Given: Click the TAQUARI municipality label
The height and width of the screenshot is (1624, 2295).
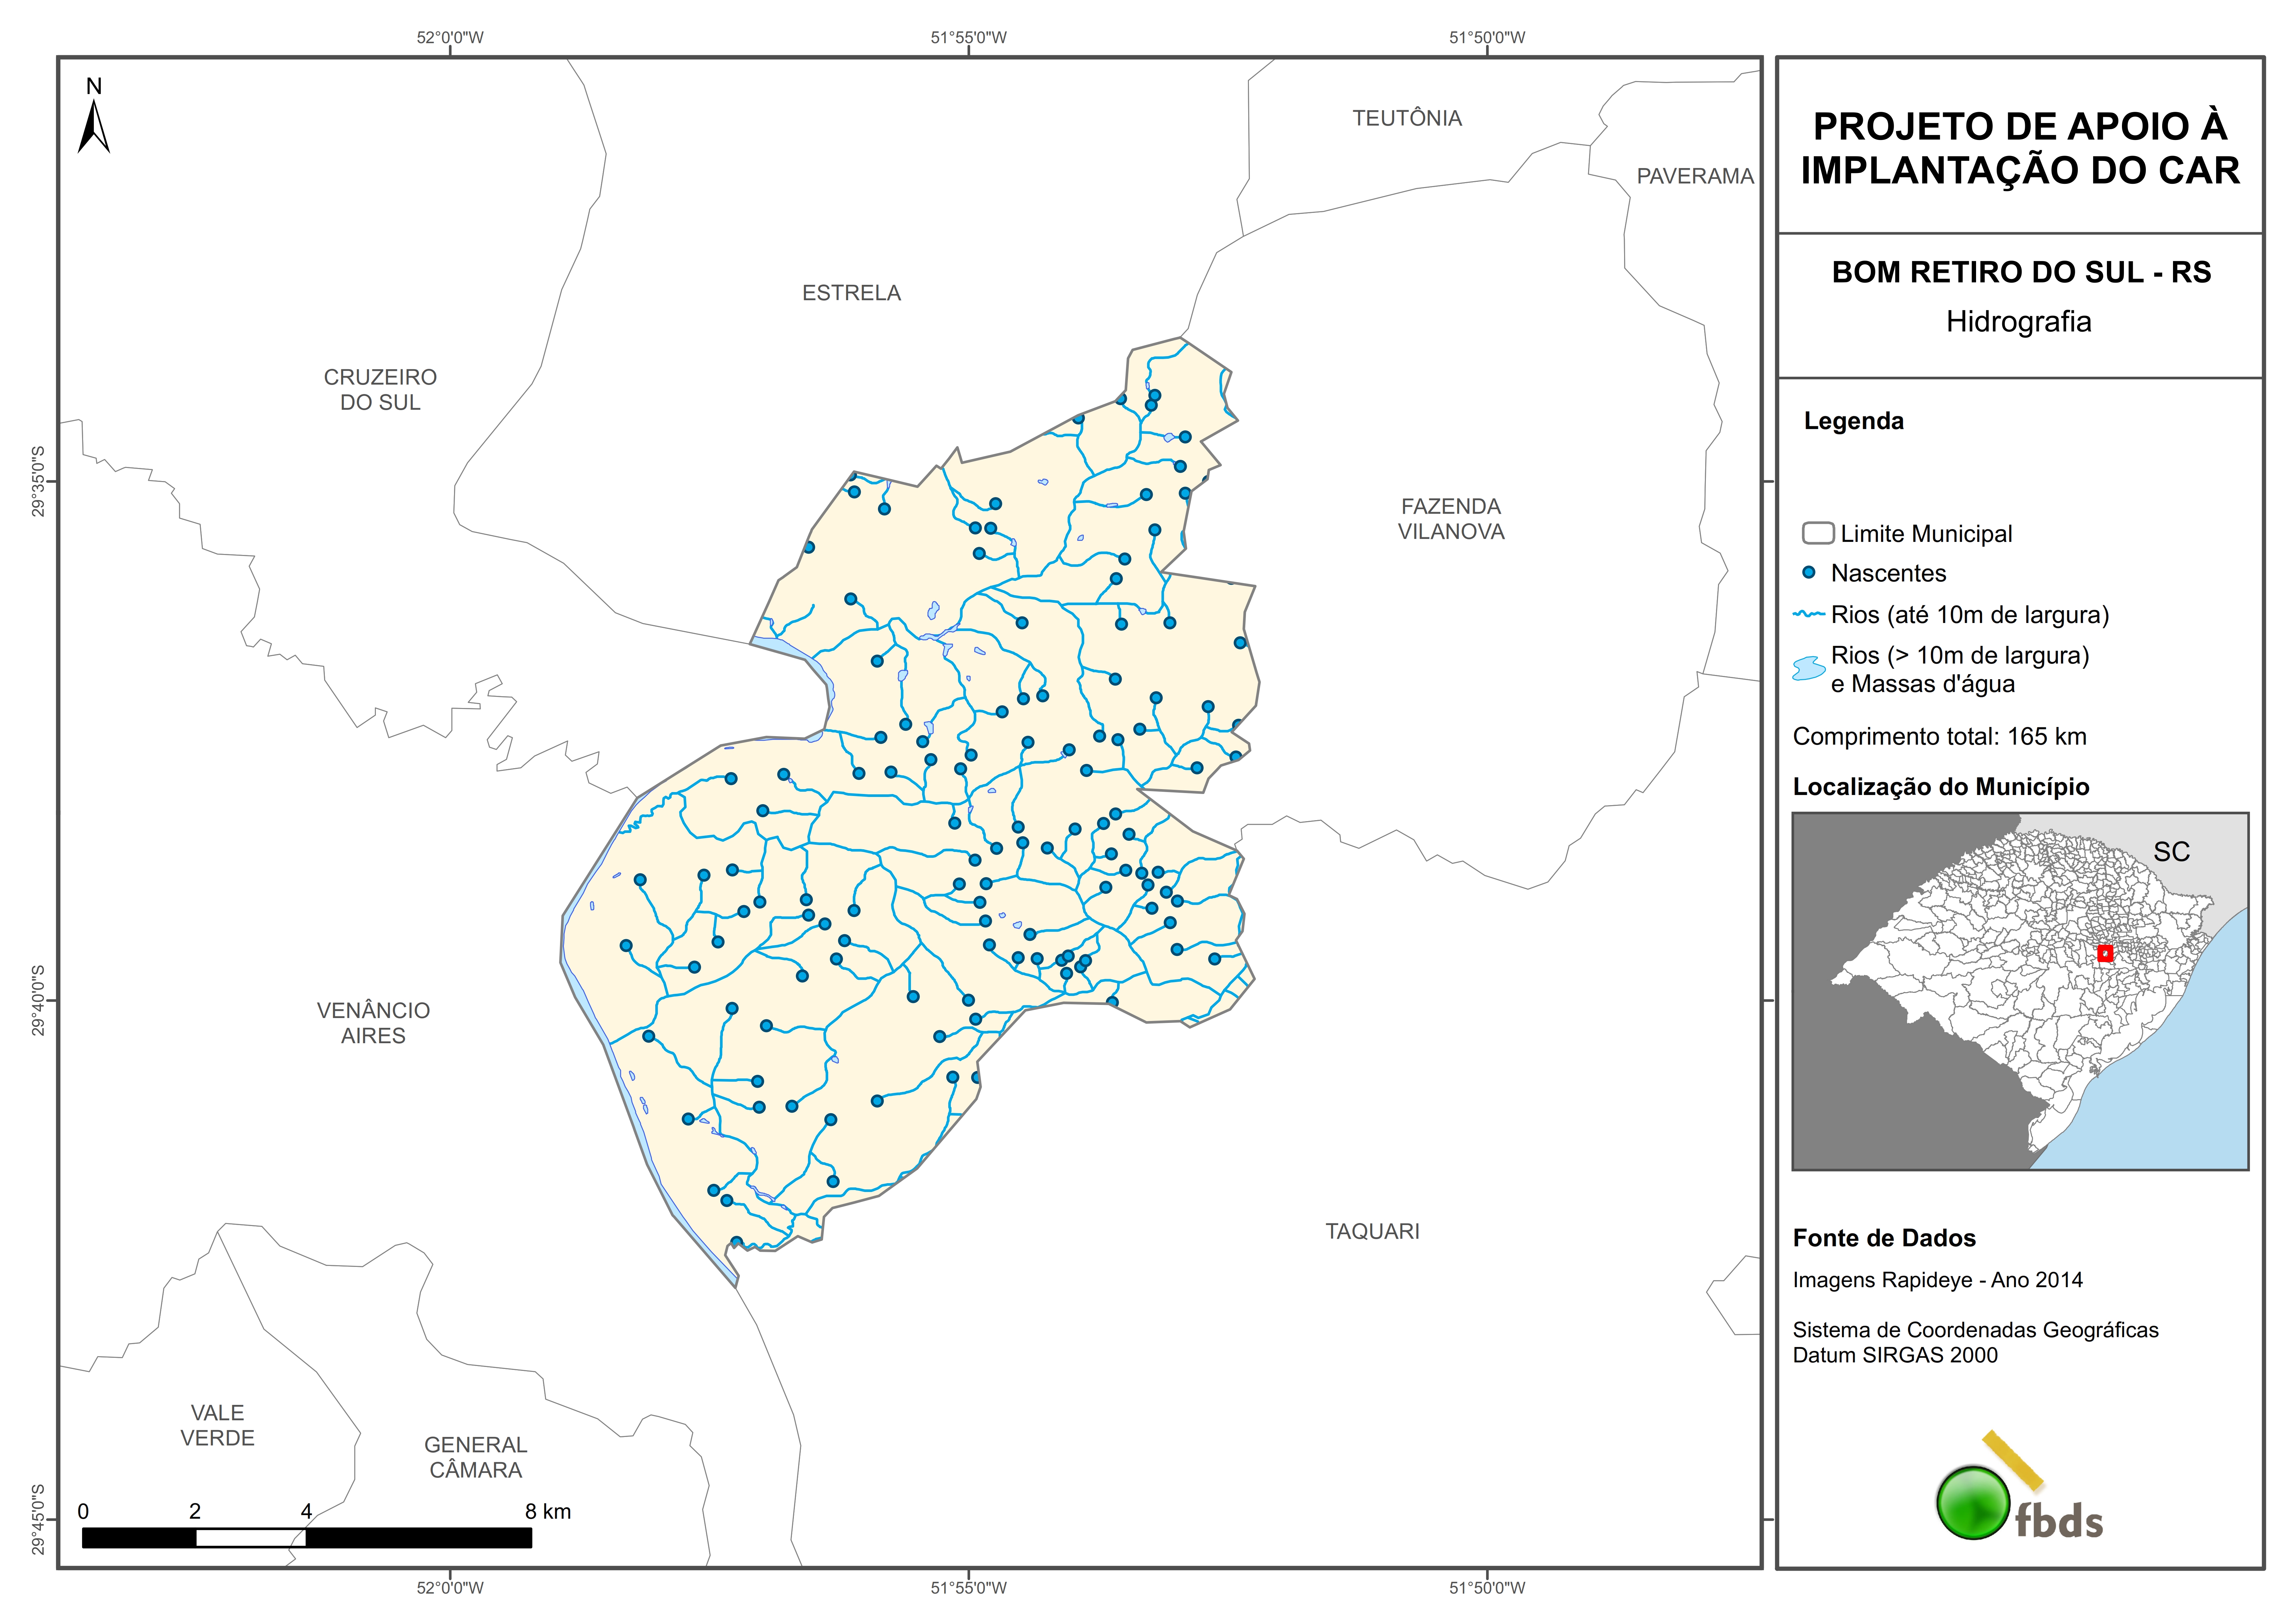Looking at the screenshot, I should click(1372, 1231).
